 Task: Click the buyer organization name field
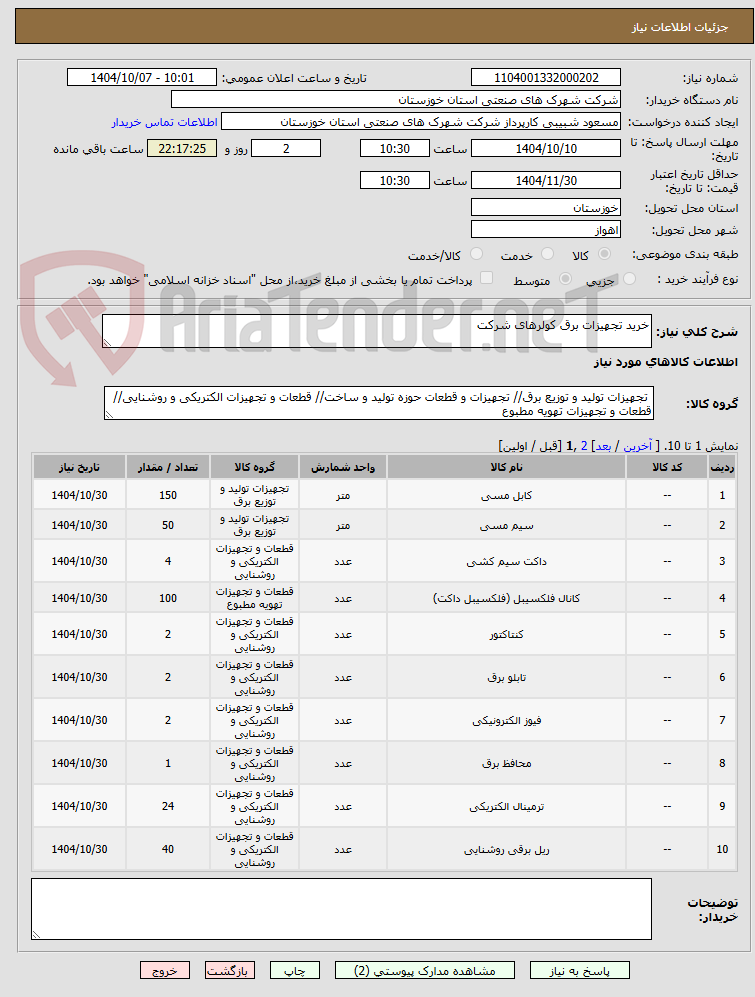click(396, 100)
